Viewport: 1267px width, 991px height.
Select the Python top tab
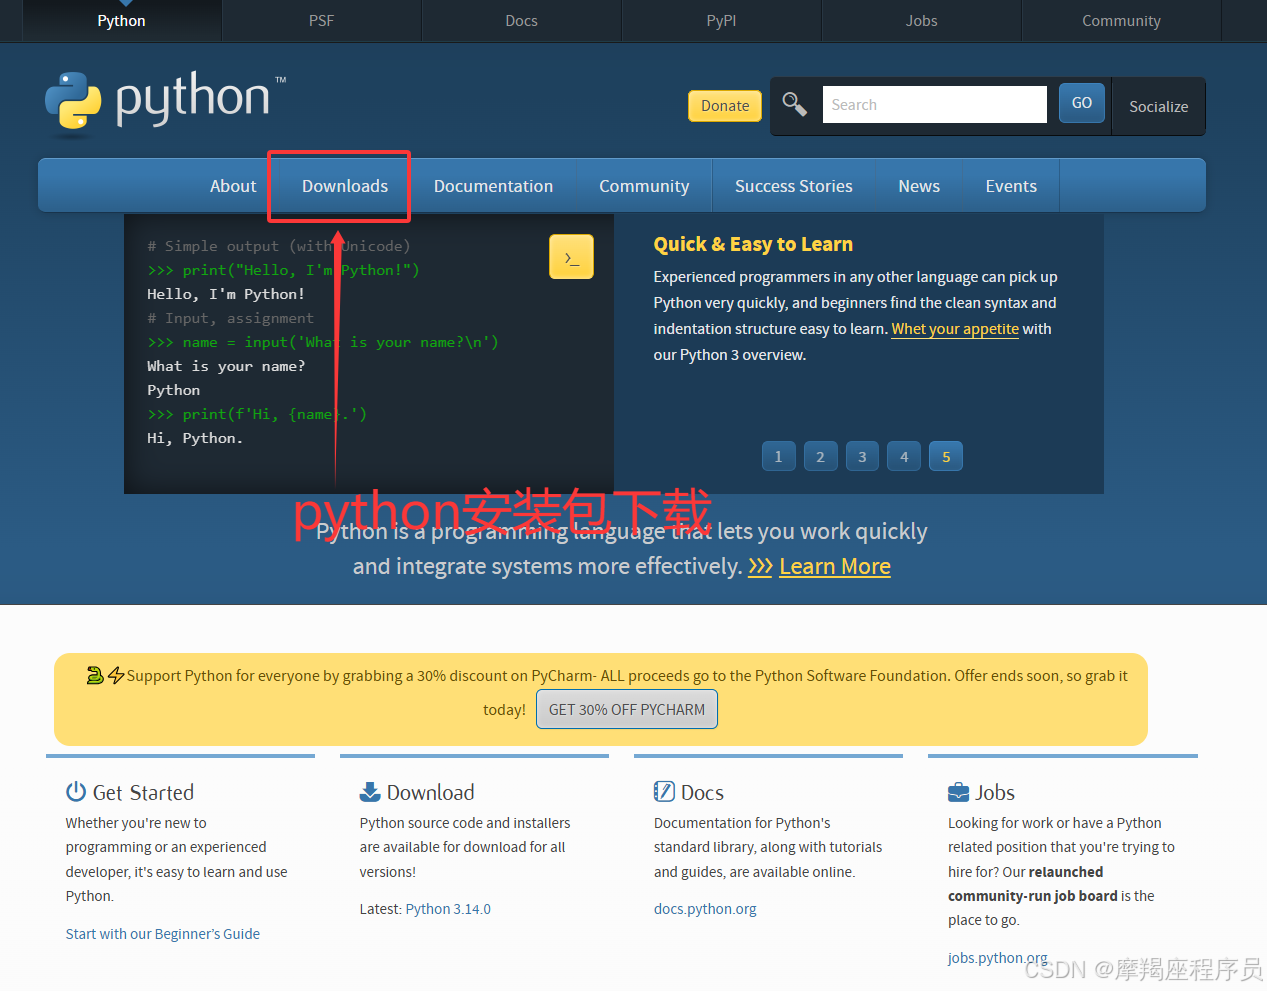coord(121,21)
